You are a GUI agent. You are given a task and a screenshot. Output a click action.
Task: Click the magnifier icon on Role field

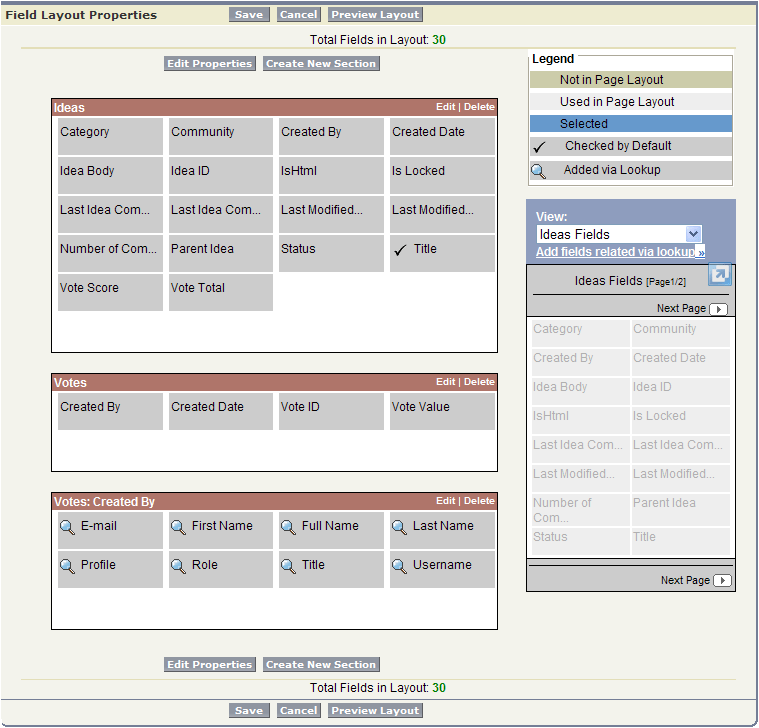179,566
